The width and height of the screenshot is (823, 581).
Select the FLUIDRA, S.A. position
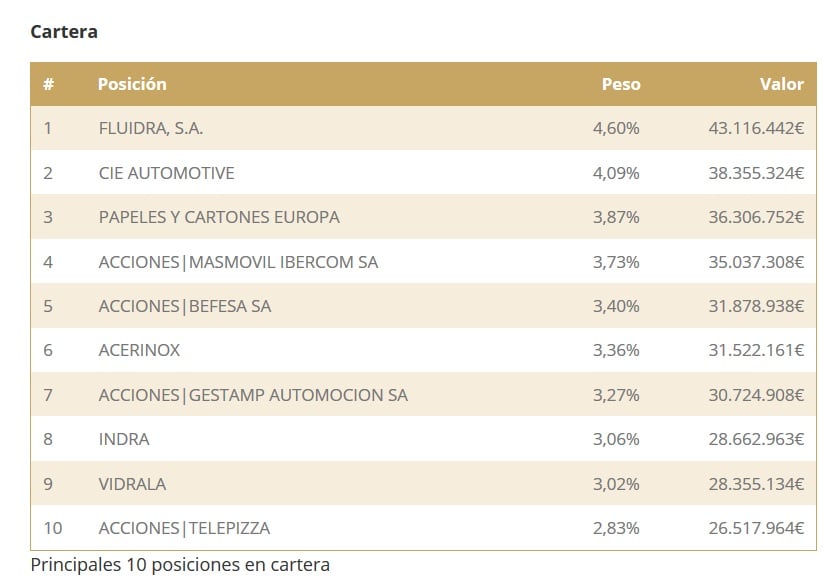(x=151, y=128)
